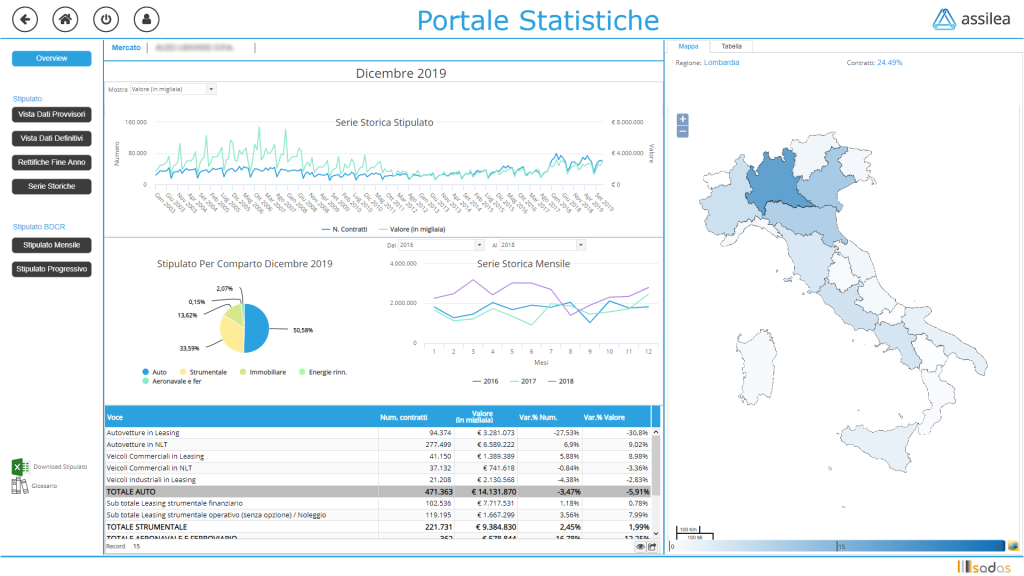Toggle the 2018 monthly series legend
Image resolution: width=1024 pixels, height=576 pixels.
coord(561,381)
